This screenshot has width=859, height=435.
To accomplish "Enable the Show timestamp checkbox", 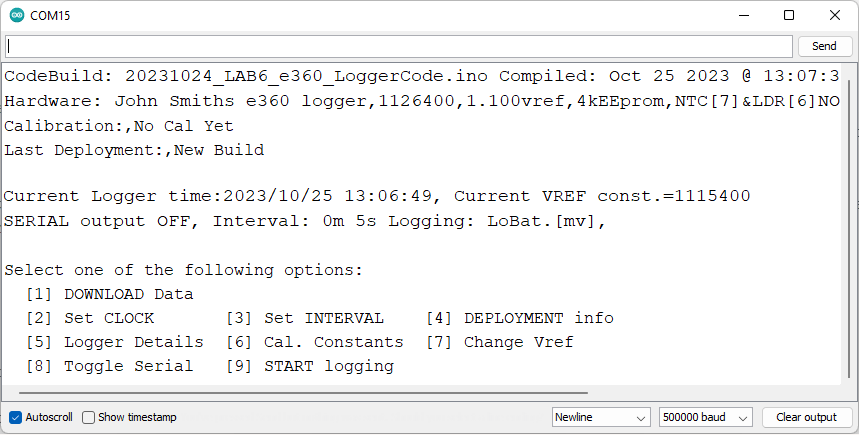I will pyautogui.click(x=89, y=417).
